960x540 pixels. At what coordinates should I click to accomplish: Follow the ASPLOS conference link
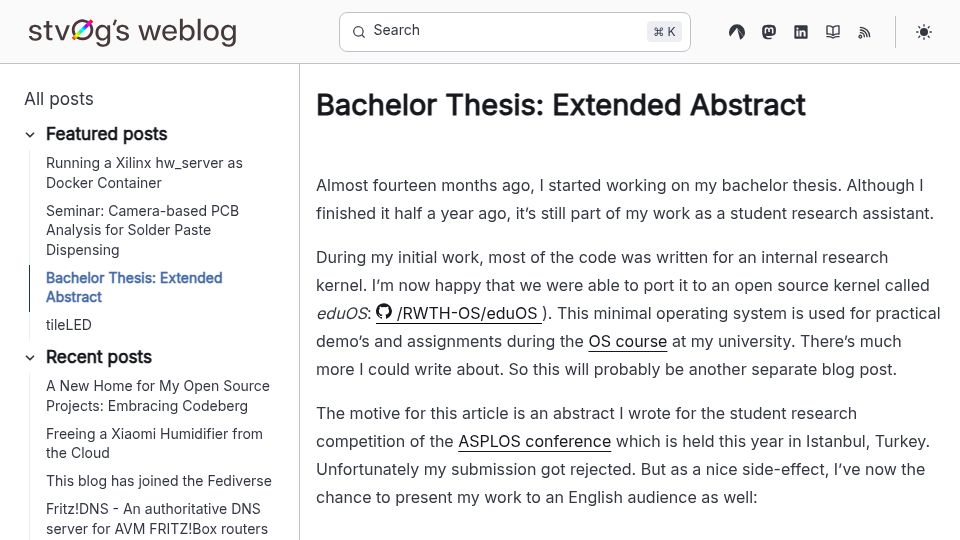tap(534, 441)
